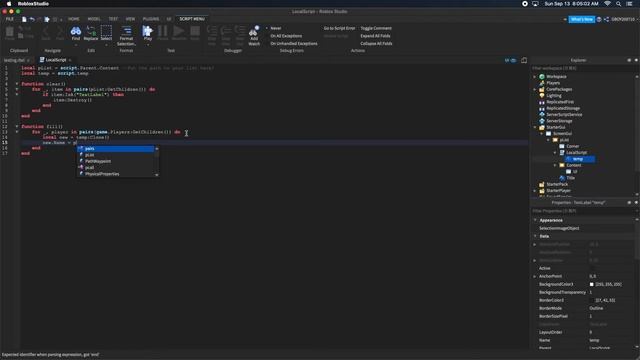Select Lighting service in Explorer
Viewport: 640px width, 360px height.
point(553,96)
